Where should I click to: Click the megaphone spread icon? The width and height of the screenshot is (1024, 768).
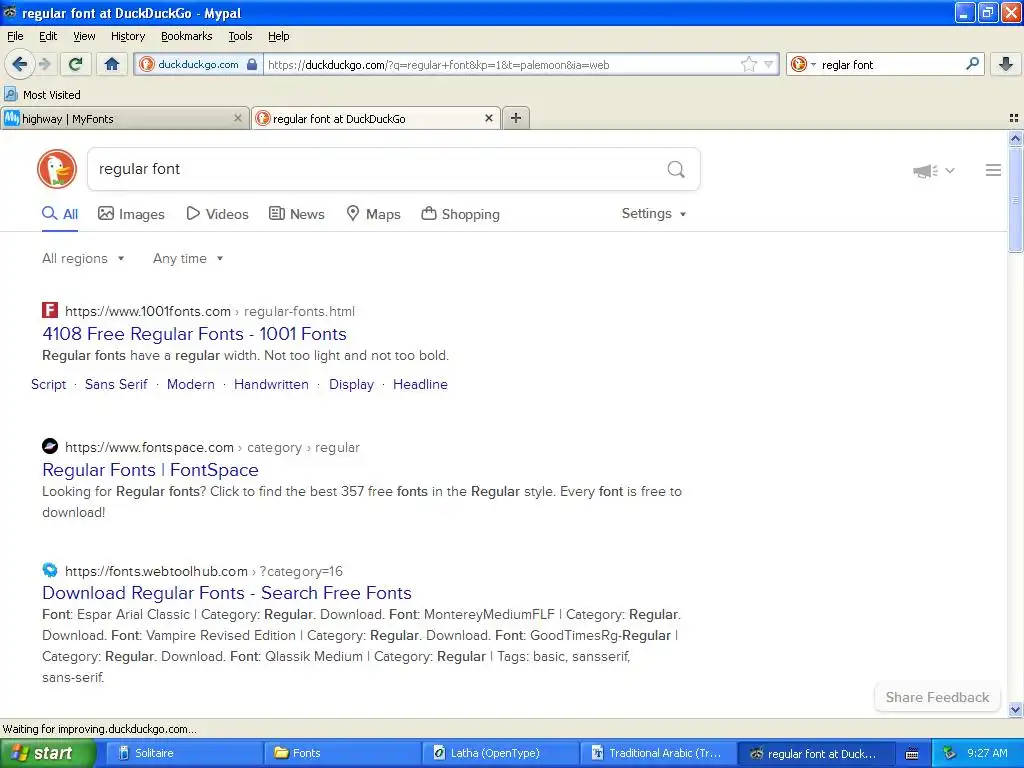(x=925, y=171)
